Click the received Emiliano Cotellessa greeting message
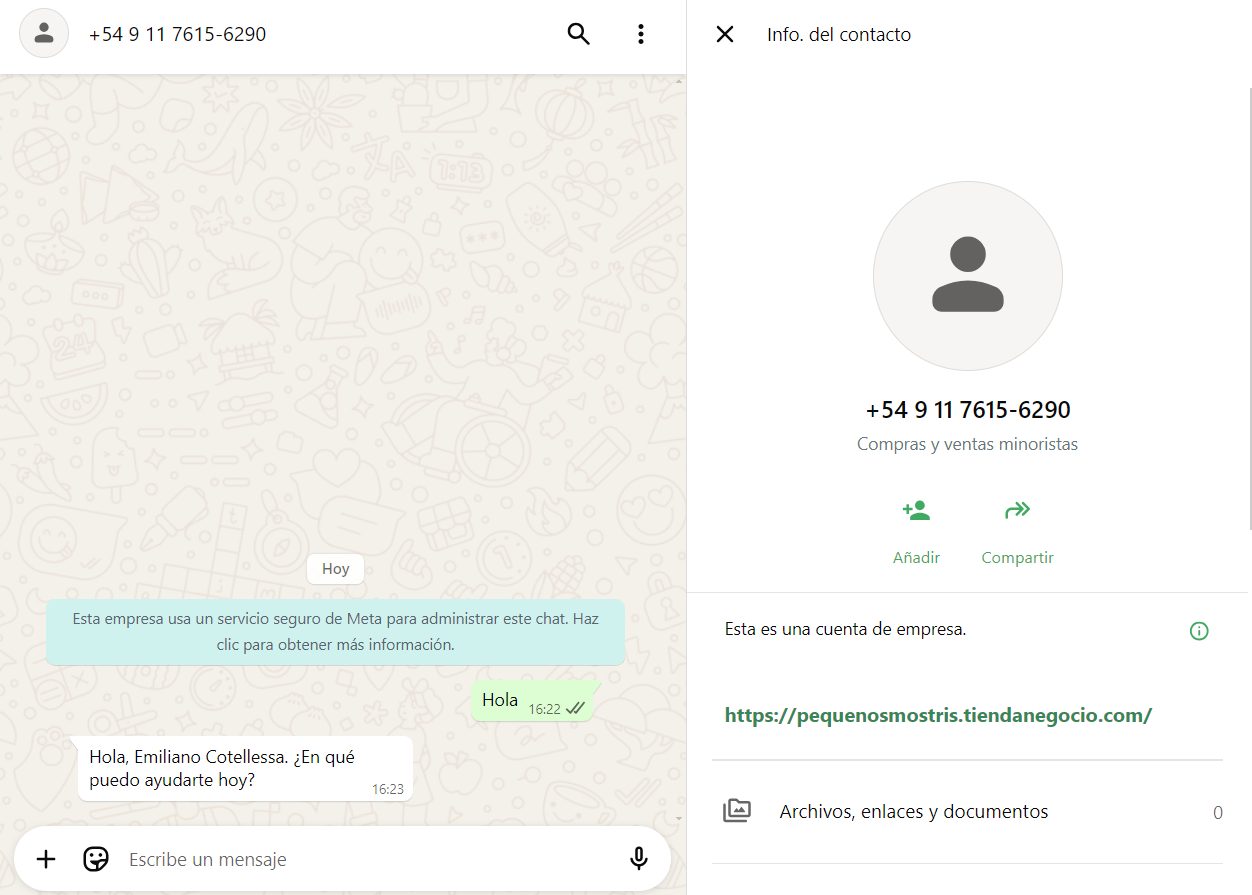The width and height of the screenshot is (1252, 895). click(246, 769)
